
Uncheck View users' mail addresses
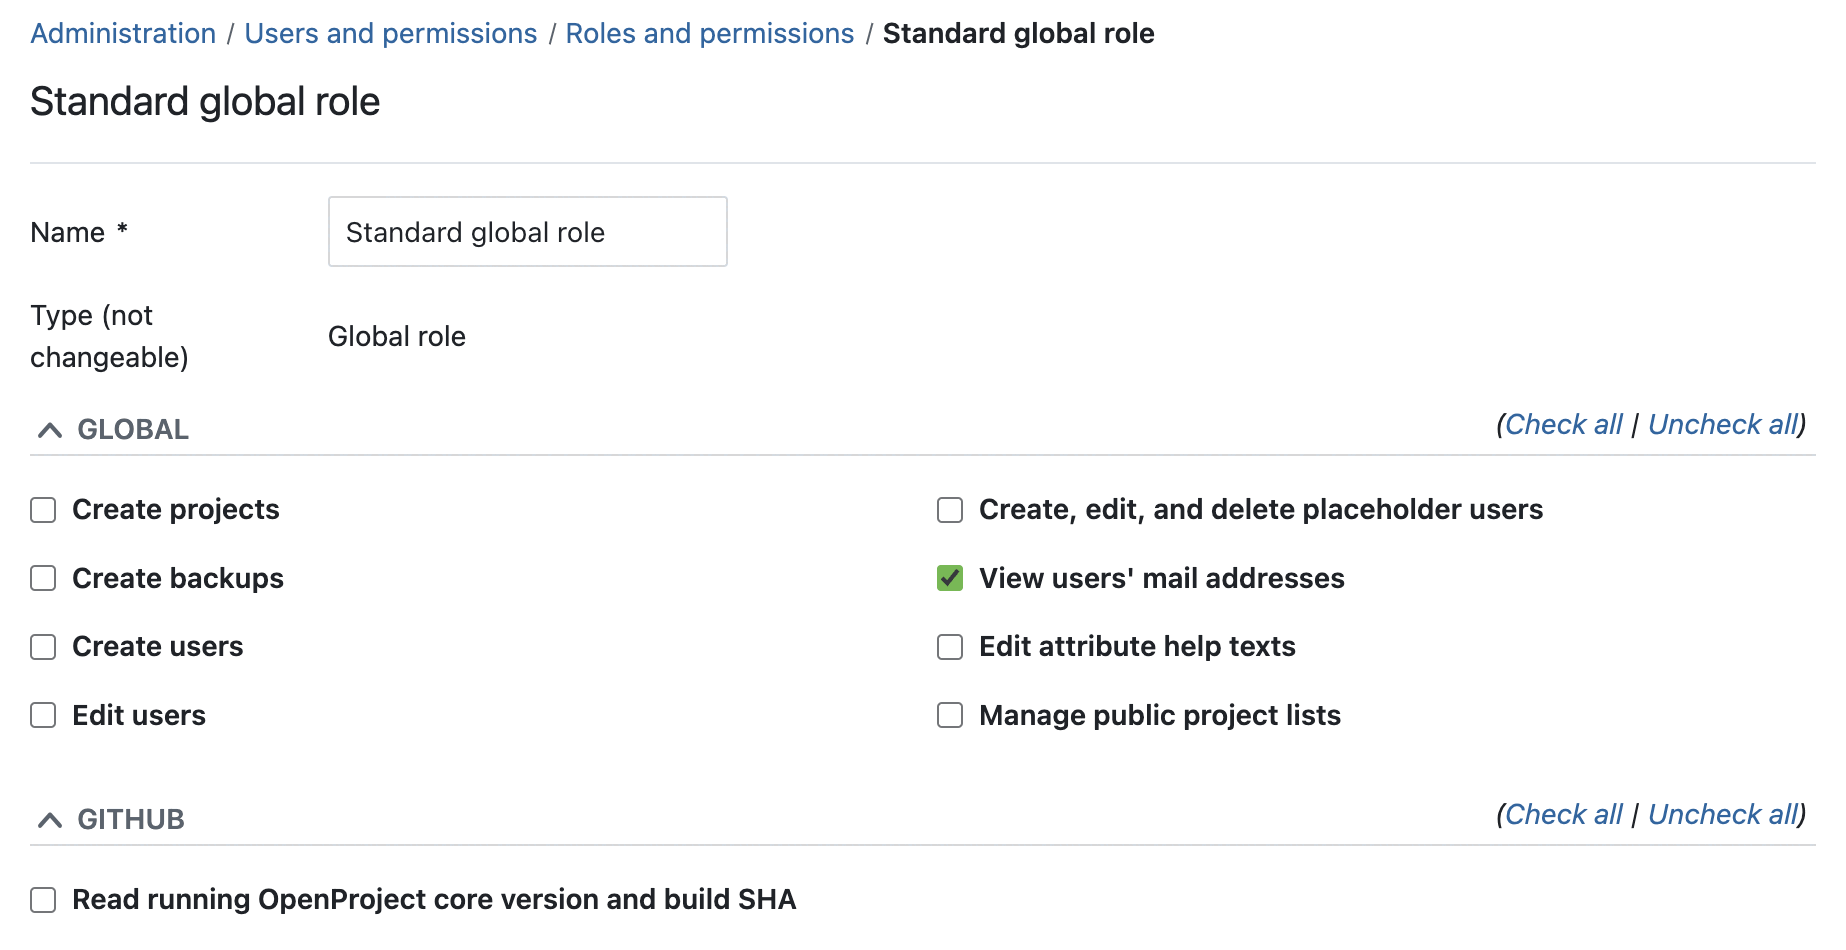pyautogui.click(x=949, y=578)
